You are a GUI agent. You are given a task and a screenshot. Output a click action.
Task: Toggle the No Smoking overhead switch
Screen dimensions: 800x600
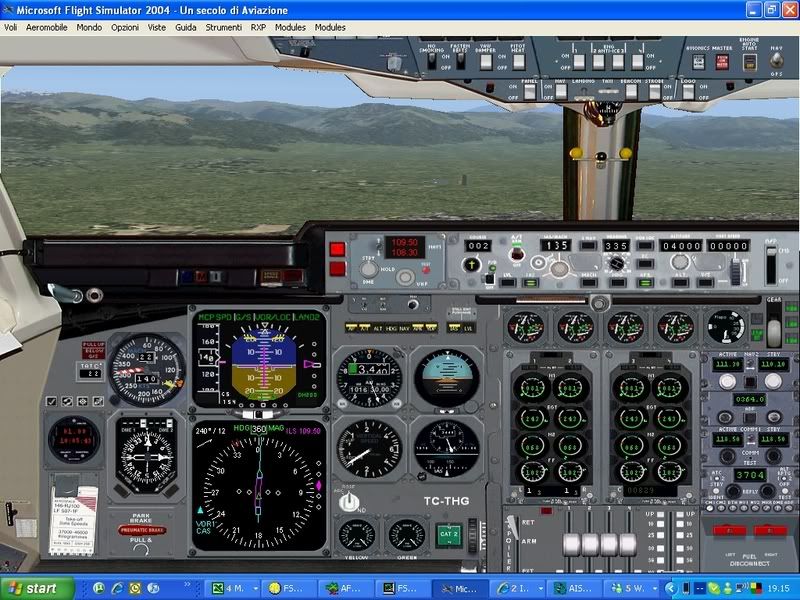pyautogui.click(x=432, y=61)
